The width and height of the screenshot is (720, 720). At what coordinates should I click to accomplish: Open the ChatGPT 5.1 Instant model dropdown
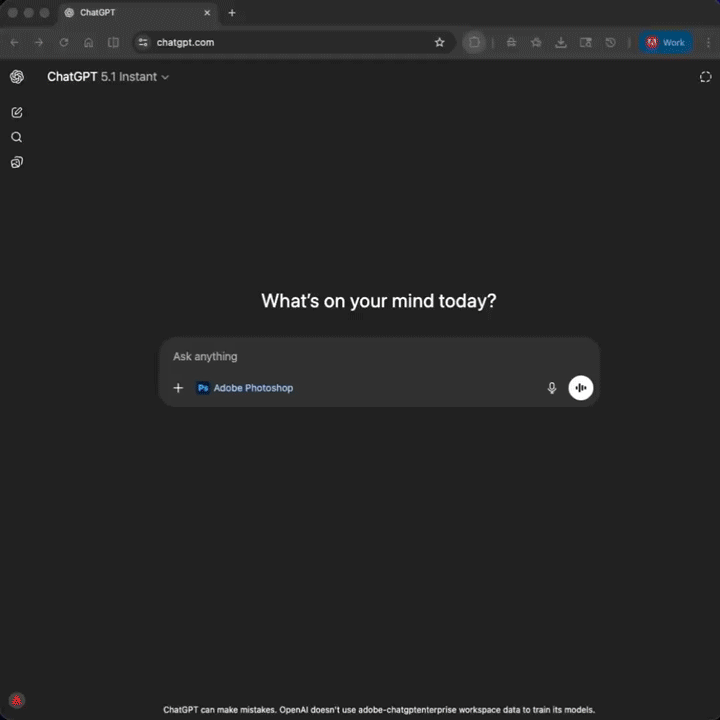coord(108,77)
